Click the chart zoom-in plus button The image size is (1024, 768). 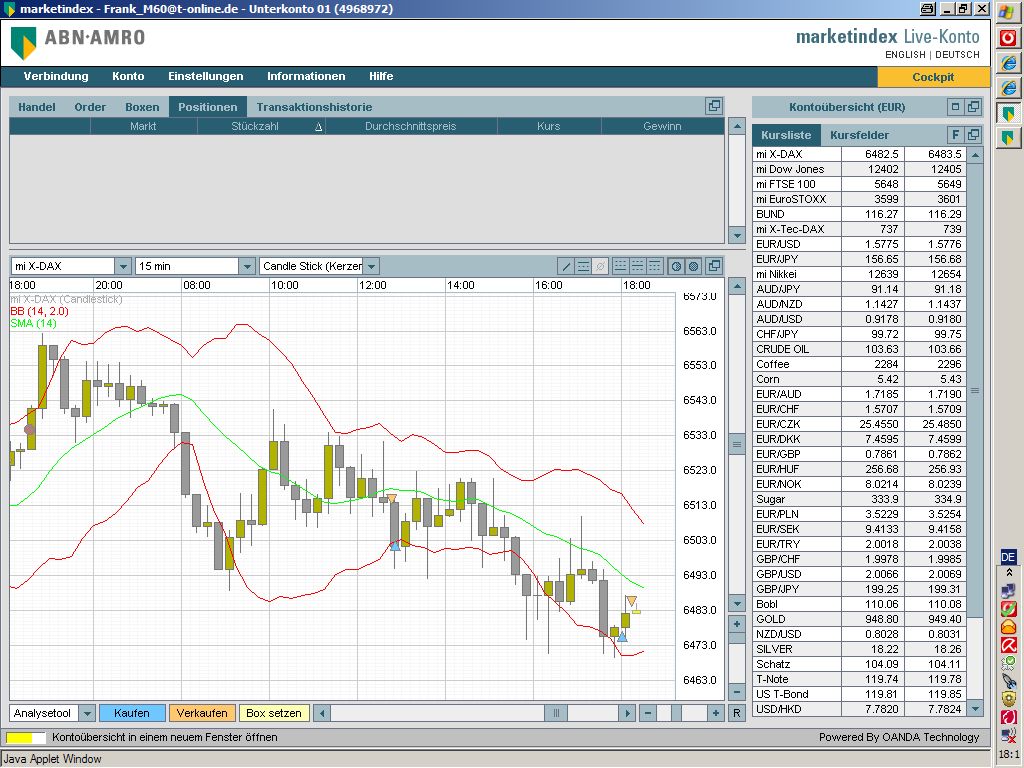(737, 623)
